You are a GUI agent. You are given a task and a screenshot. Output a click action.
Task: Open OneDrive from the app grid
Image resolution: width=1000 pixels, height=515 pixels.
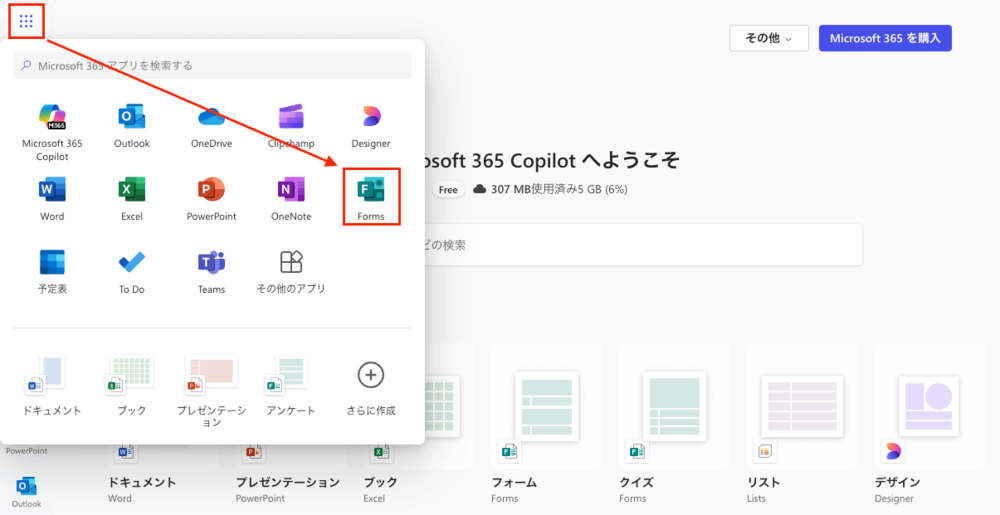211,125
